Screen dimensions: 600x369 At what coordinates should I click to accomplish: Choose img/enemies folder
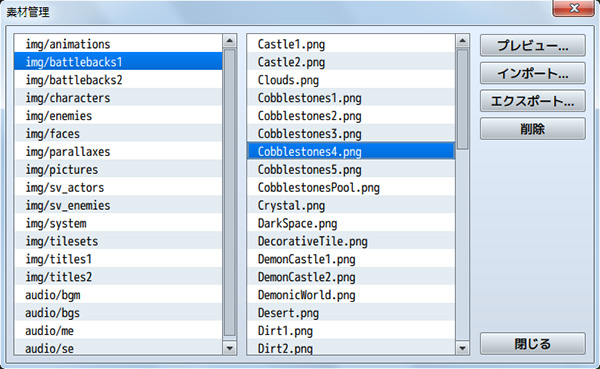(x=118, y=116)
